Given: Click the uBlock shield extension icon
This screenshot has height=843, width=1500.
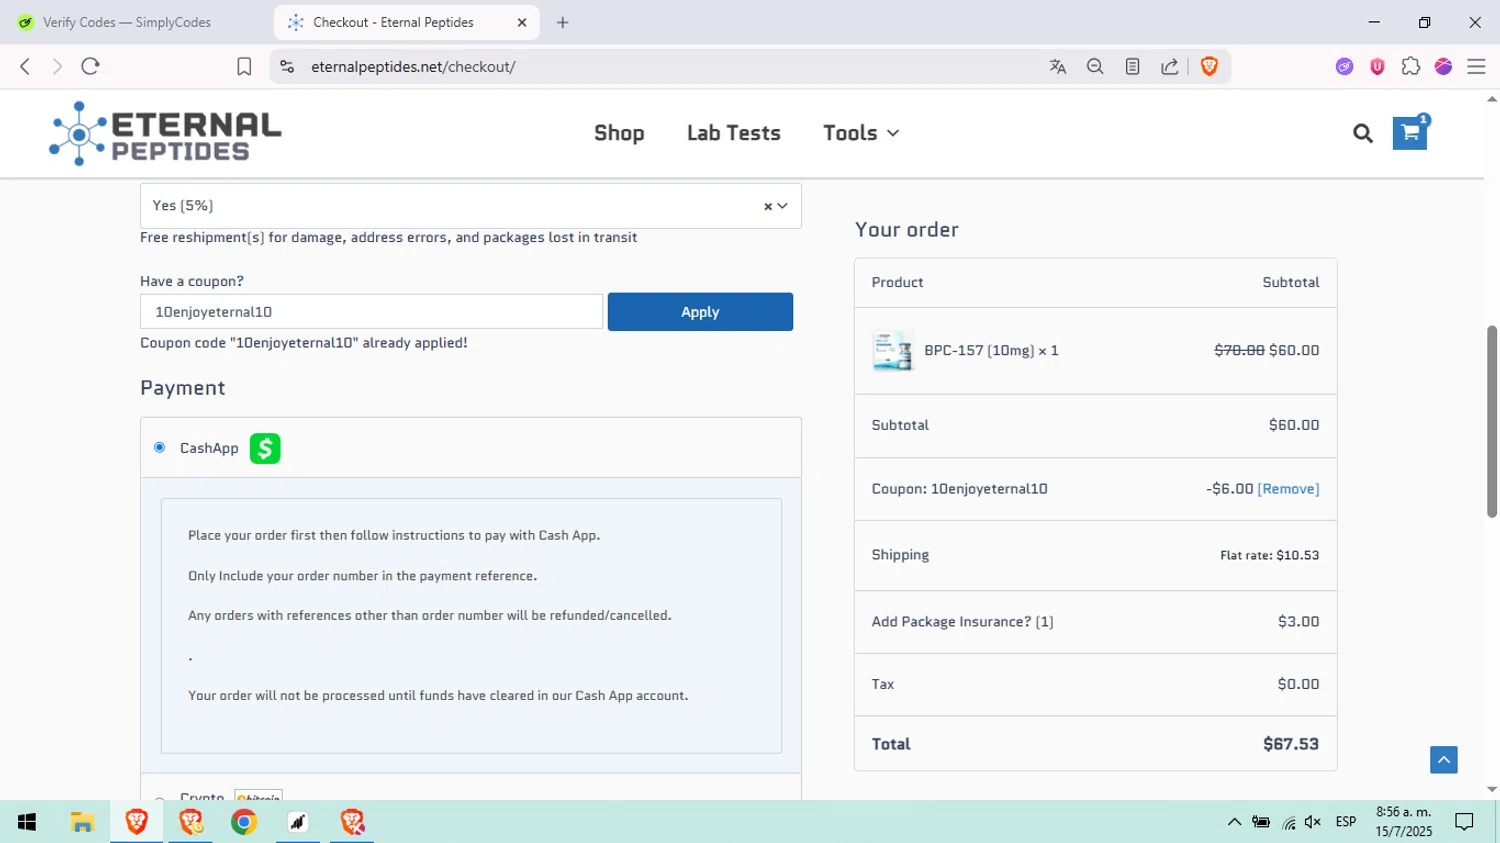Looking at the screenshot, I should (1377, 67).
